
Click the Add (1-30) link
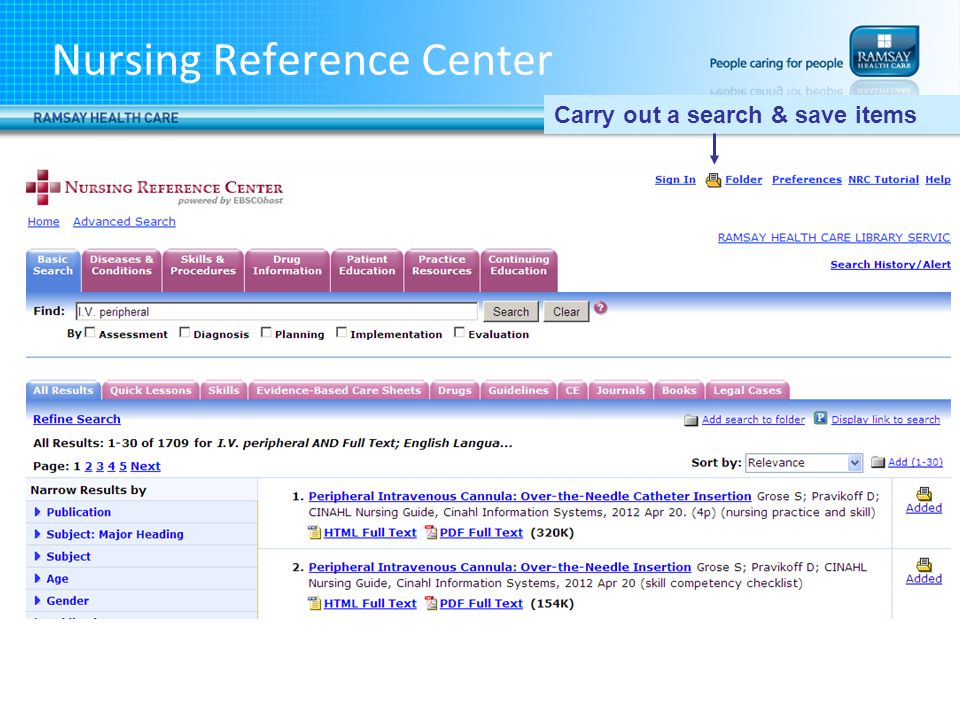915,462
